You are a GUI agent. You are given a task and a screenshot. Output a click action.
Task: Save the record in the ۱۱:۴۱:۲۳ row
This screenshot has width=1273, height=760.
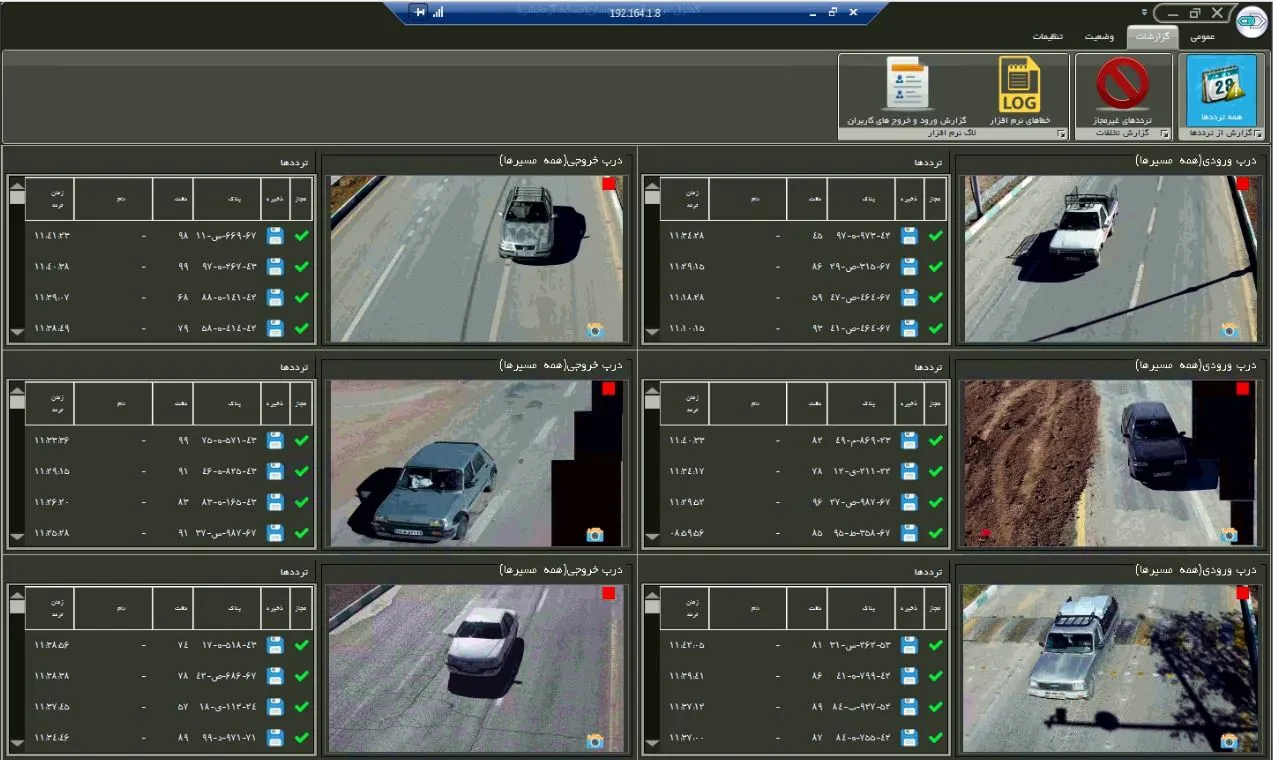[x=275, y=236]
